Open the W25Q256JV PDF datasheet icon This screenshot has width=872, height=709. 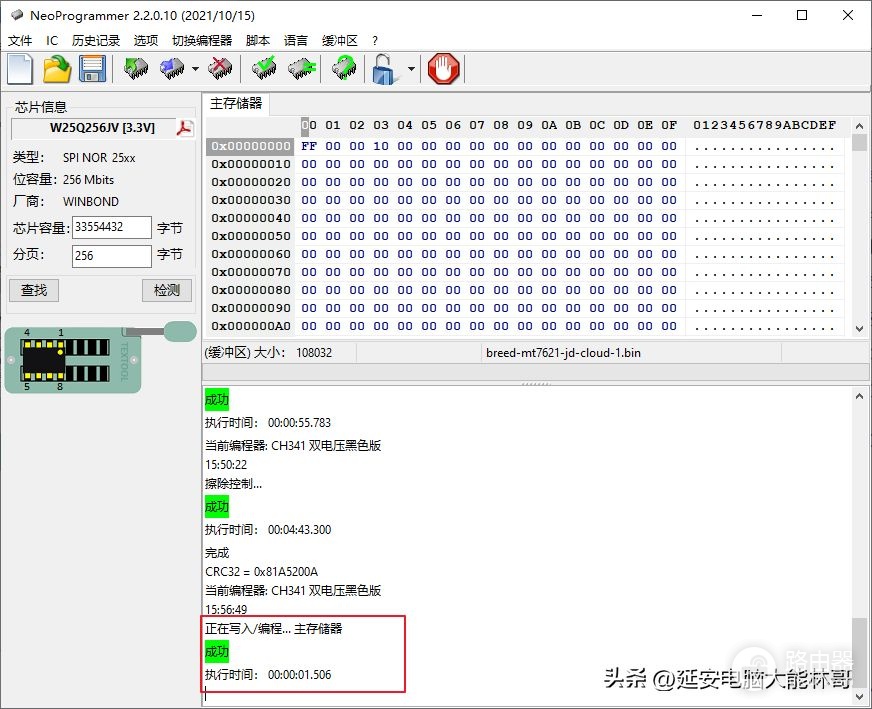[x=185, y=128]
